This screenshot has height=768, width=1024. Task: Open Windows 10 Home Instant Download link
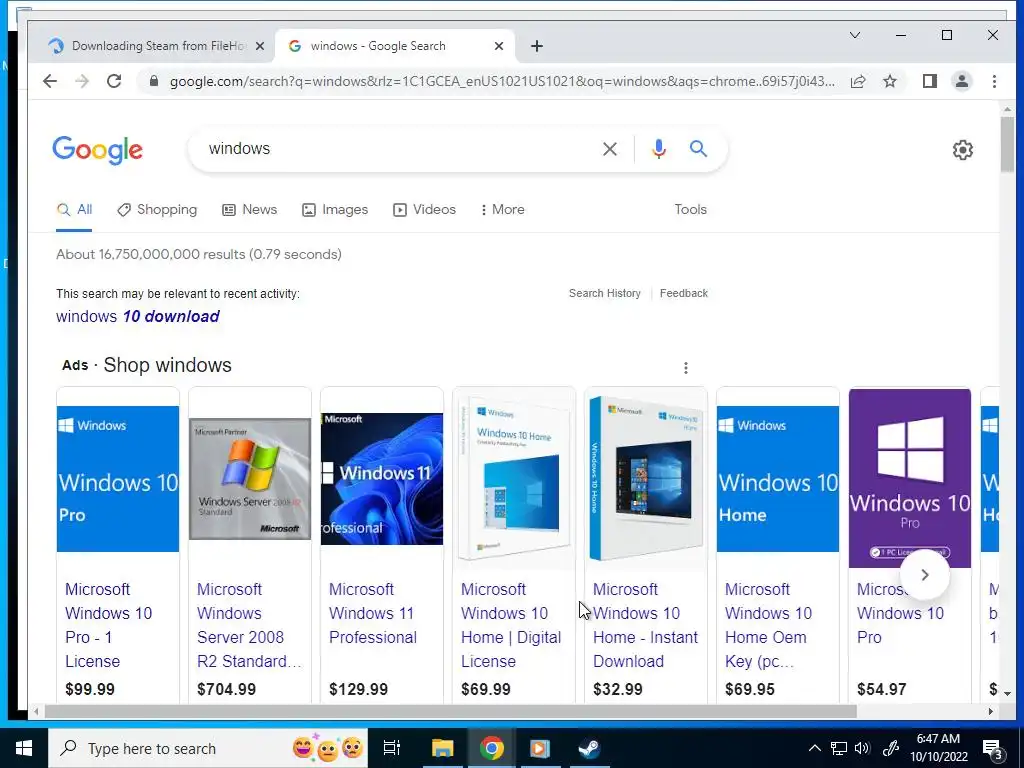point(646,625)
